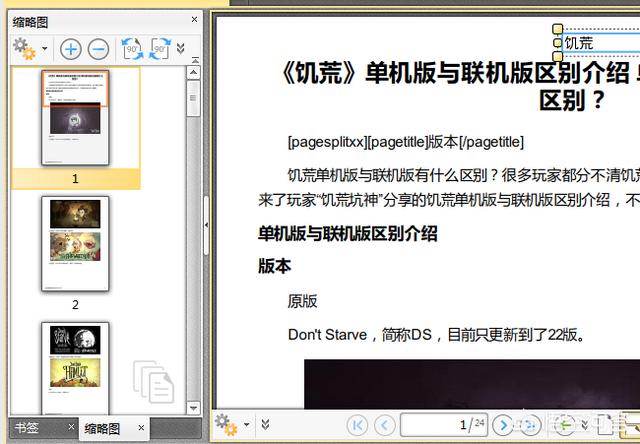640x444 pixels.
Task: Click the thumbnail scrollbar thumb
Action: coord(193,98)
